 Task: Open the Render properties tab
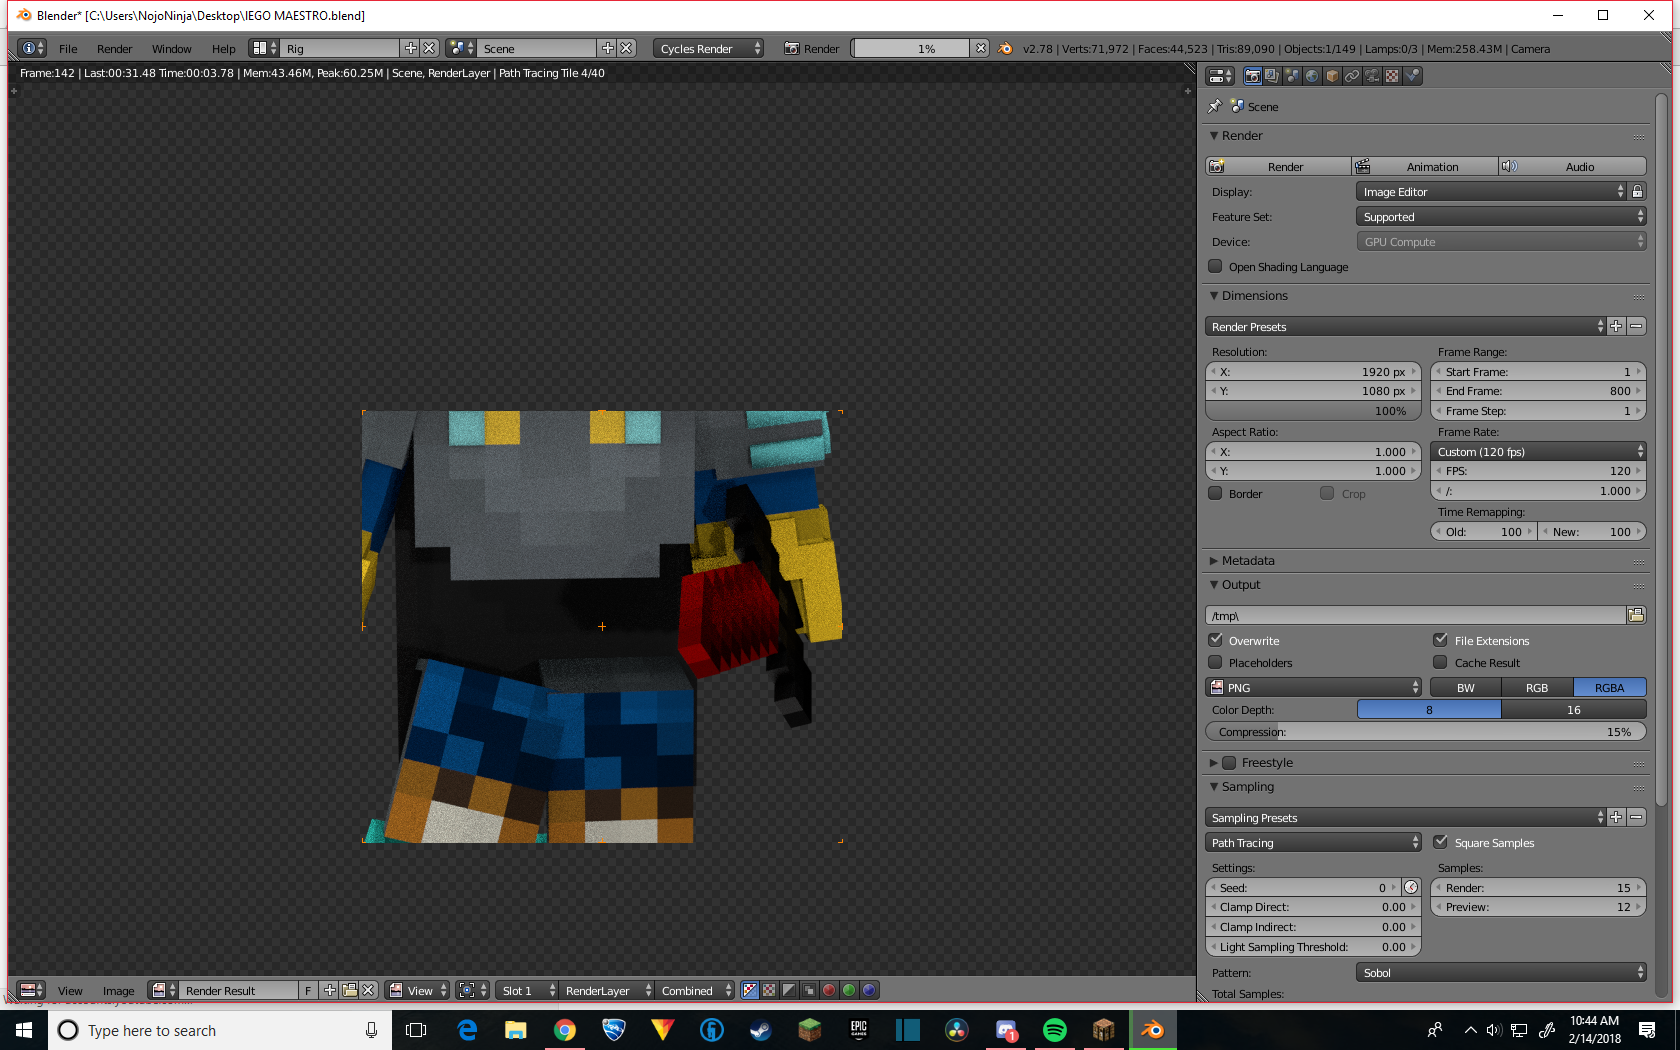(x=1252, y=76)
